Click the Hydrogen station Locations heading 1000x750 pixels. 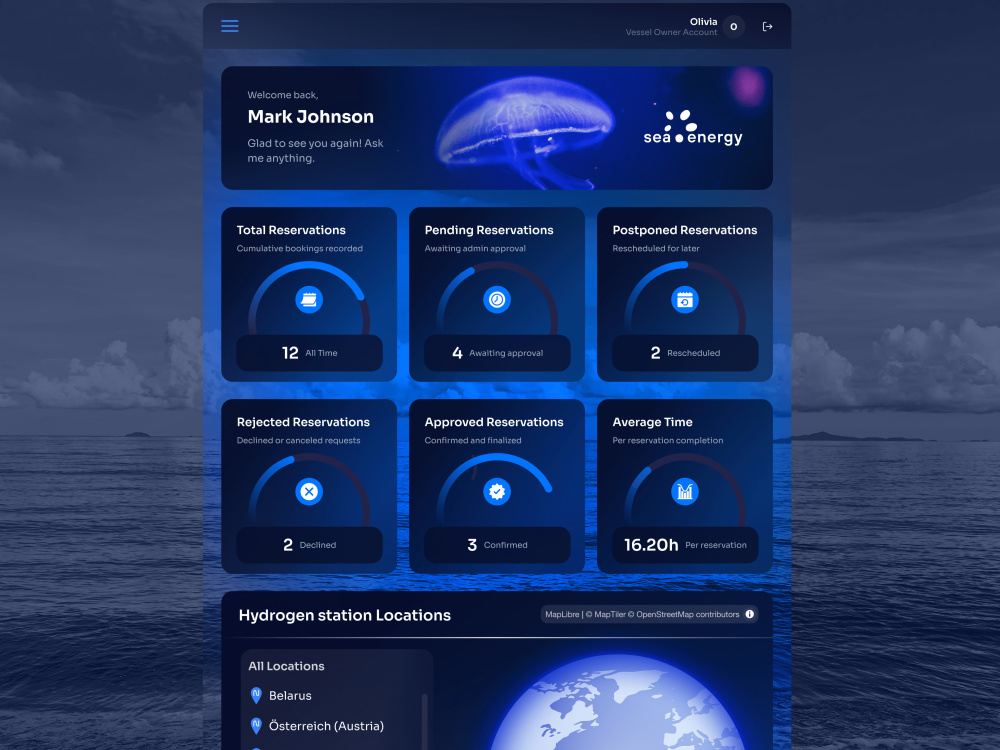click(344, 615)
